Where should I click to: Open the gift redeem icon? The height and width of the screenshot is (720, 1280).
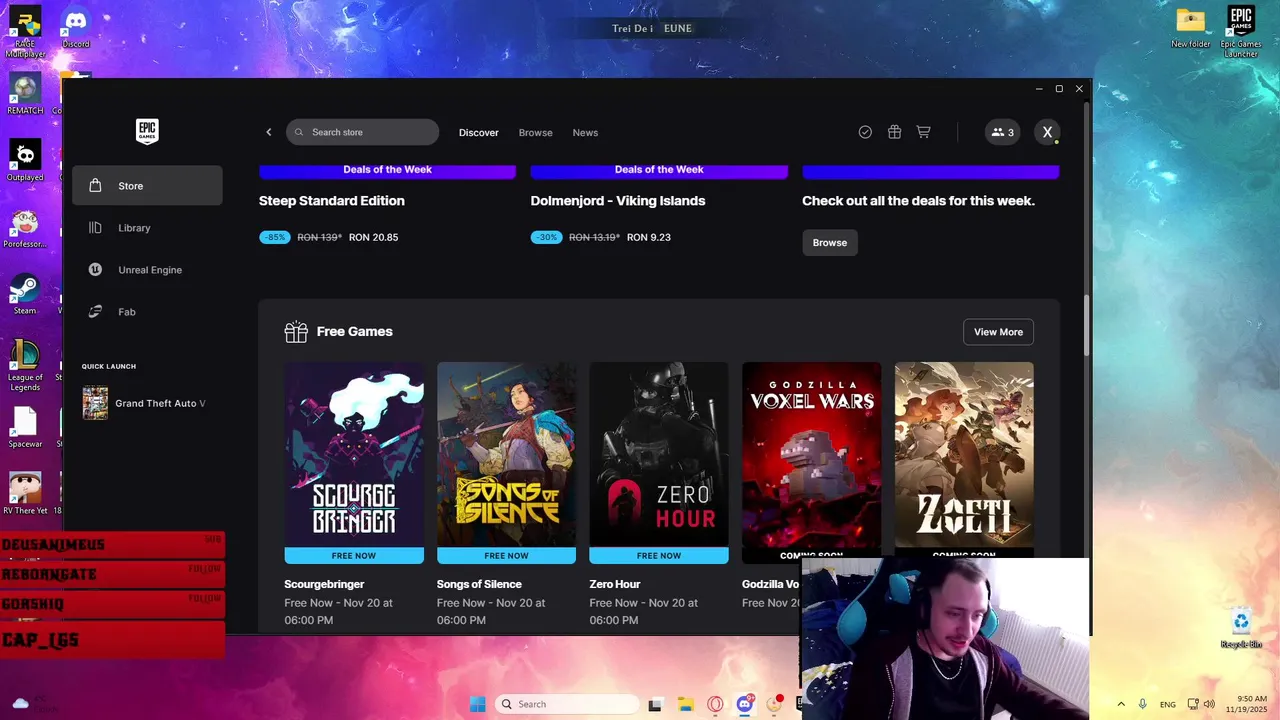pos(894,132)
